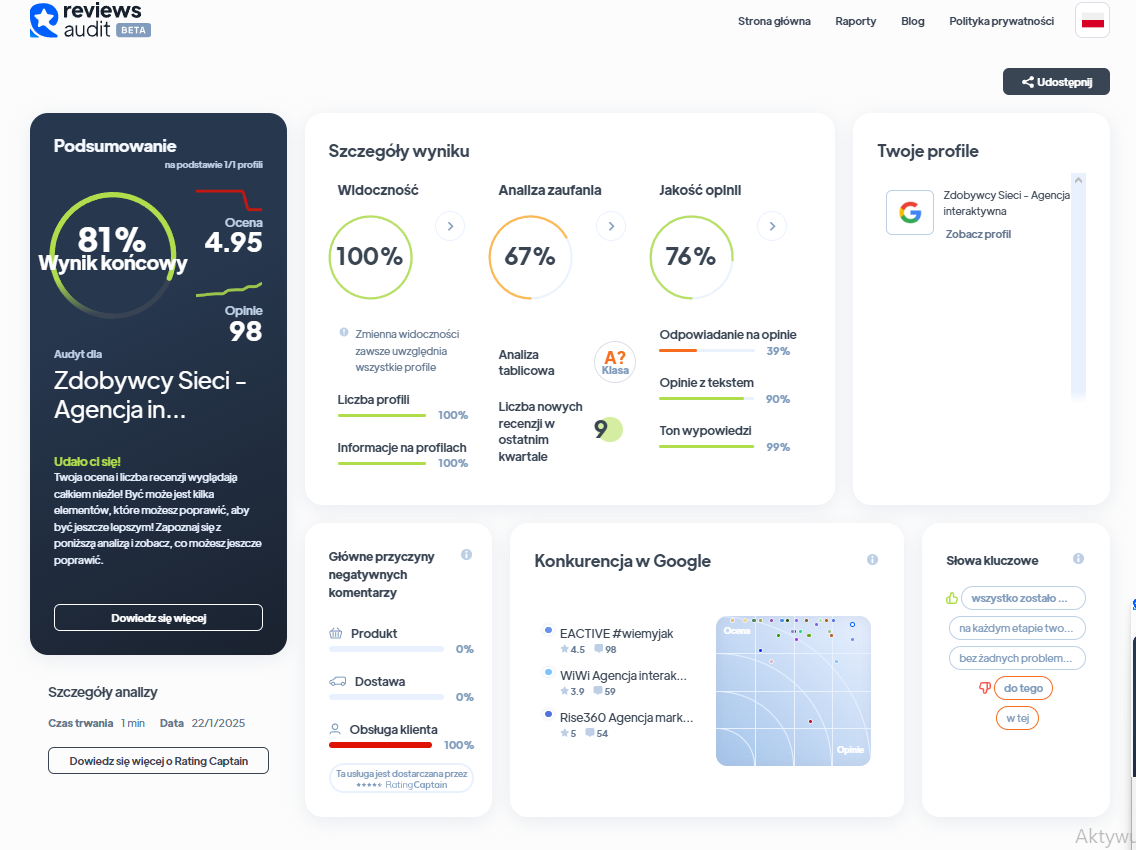
Task: Click info icon next to Konkurencja w Google
Action: (872, 559)
